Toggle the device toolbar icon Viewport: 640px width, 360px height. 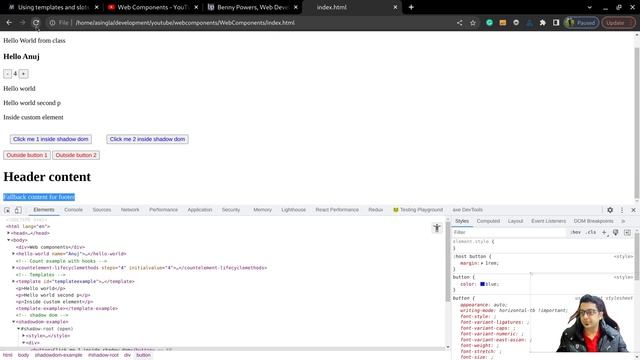coord(18,210)
